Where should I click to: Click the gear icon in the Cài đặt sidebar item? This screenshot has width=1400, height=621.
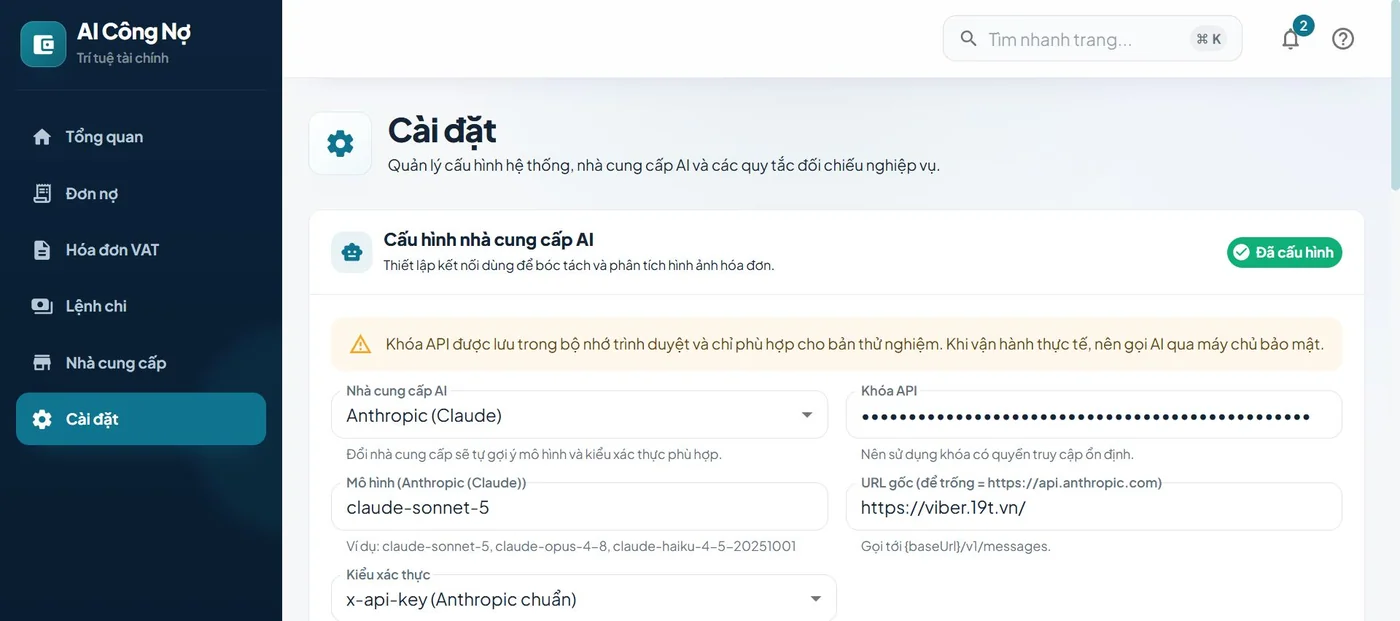pos(42,419)
